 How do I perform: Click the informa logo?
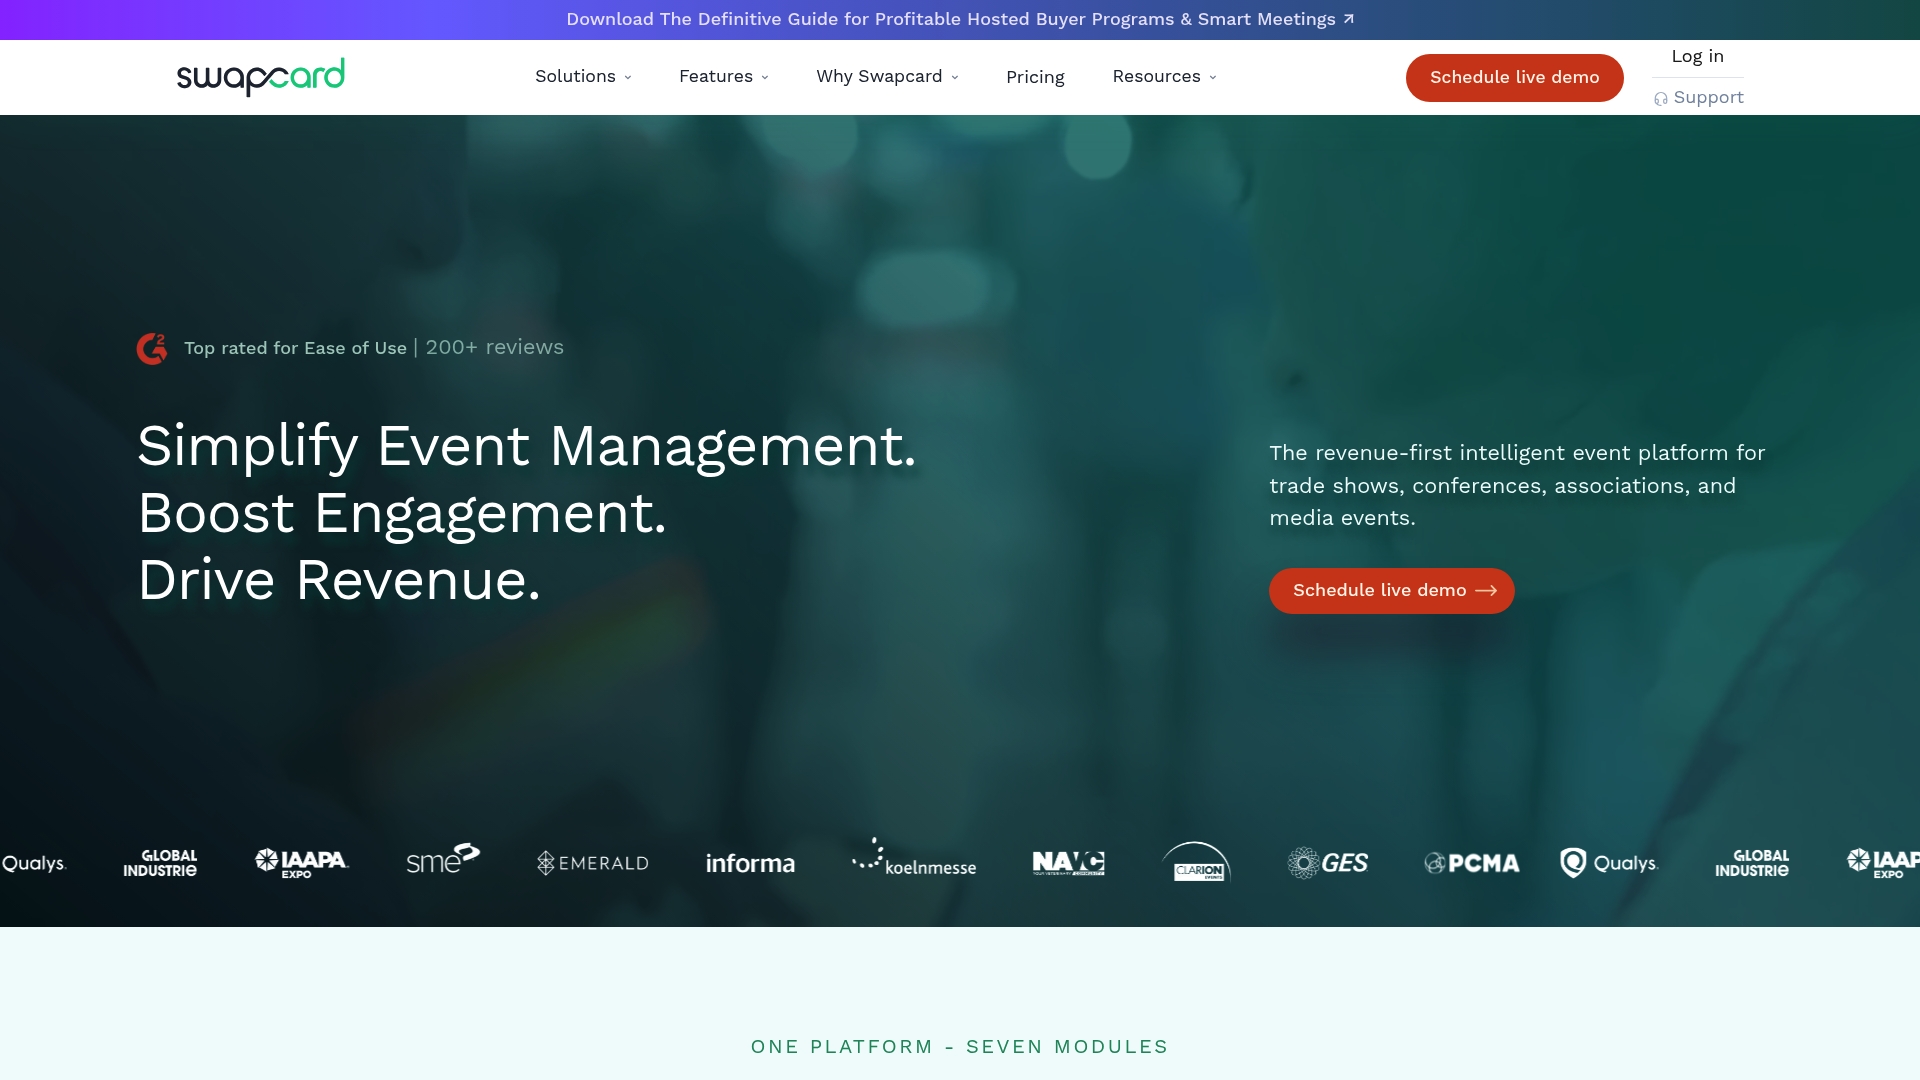click(x=750, y=863)
